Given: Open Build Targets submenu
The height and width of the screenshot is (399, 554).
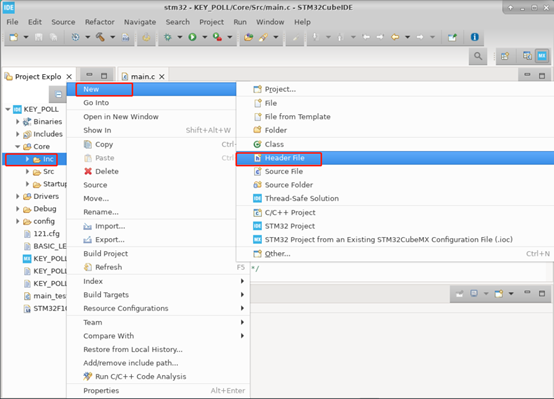Looking at the screenshot, I should click(158, 295).
